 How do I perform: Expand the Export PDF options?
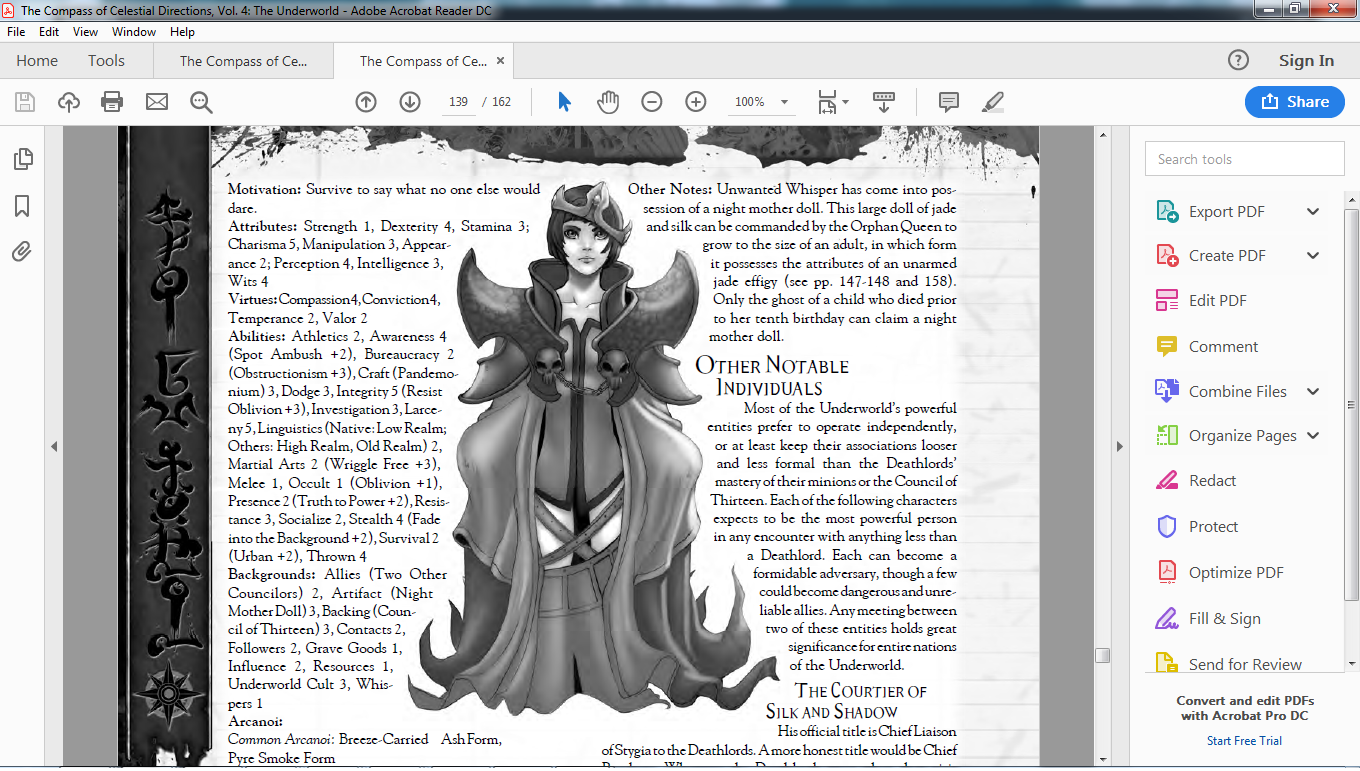[1313, 212]
